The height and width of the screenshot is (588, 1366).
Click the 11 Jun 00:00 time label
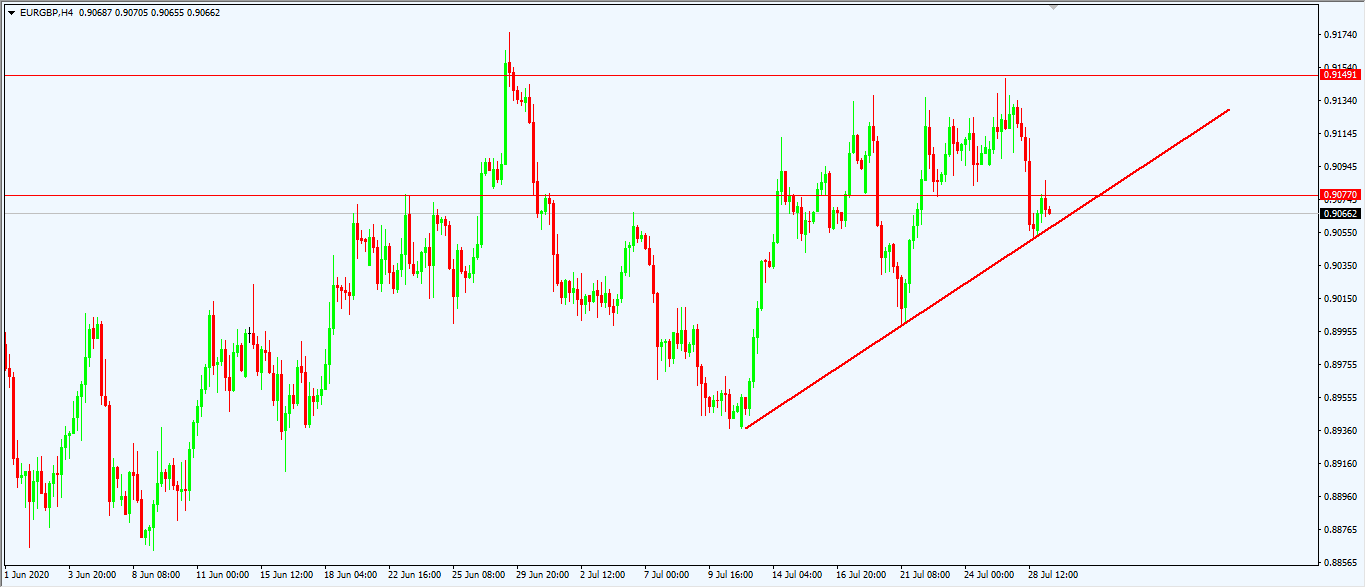pos(222,575)
